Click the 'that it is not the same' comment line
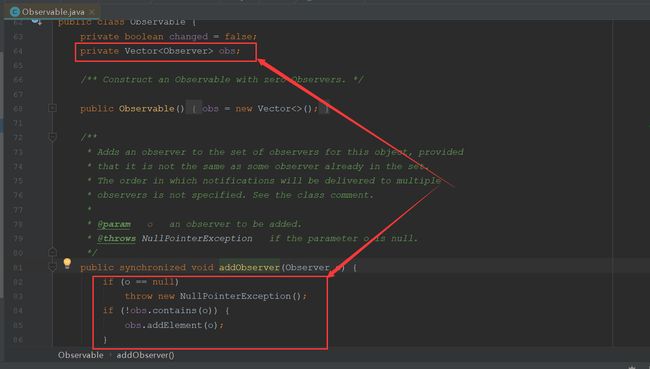 pos(259,166)
